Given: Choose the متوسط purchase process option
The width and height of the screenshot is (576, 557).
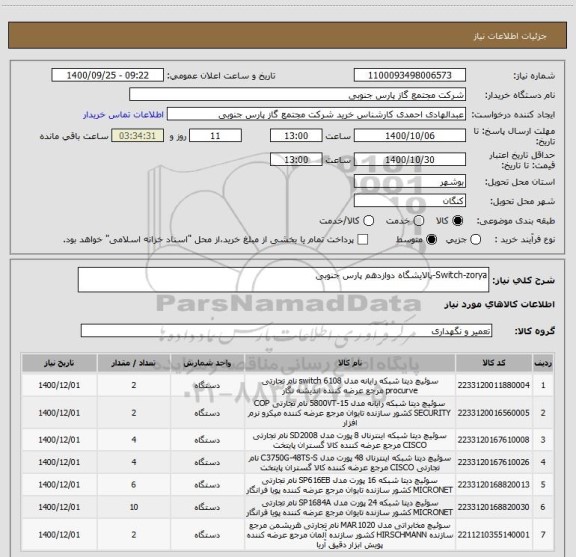Looking at the screenshot, I should (x=431, y=240).
